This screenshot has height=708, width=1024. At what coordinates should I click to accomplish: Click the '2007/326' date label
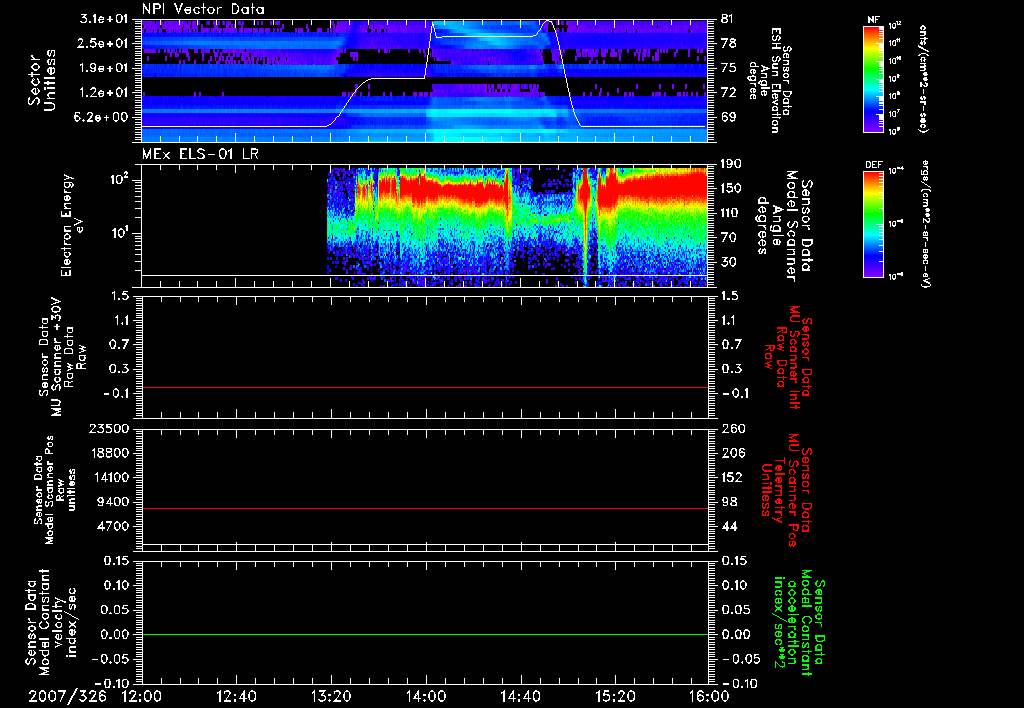(x=67, y=696)
